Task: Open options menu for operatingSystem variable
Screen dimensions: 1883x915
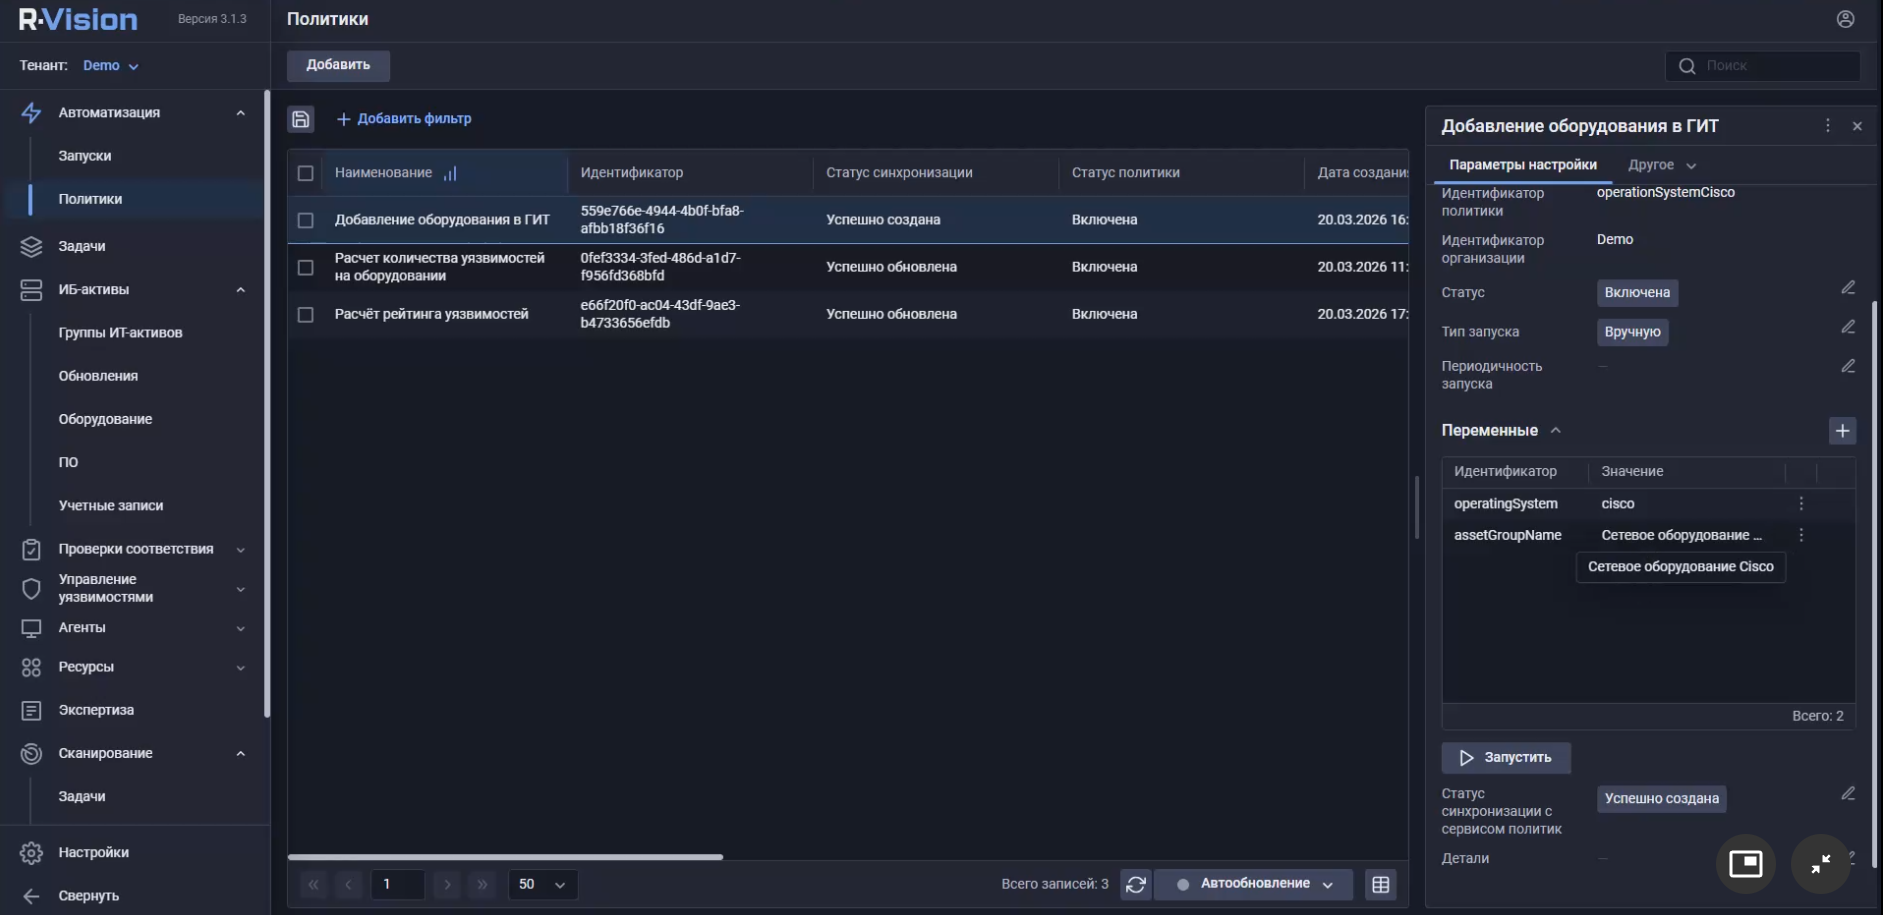Action: (1801, 504)
